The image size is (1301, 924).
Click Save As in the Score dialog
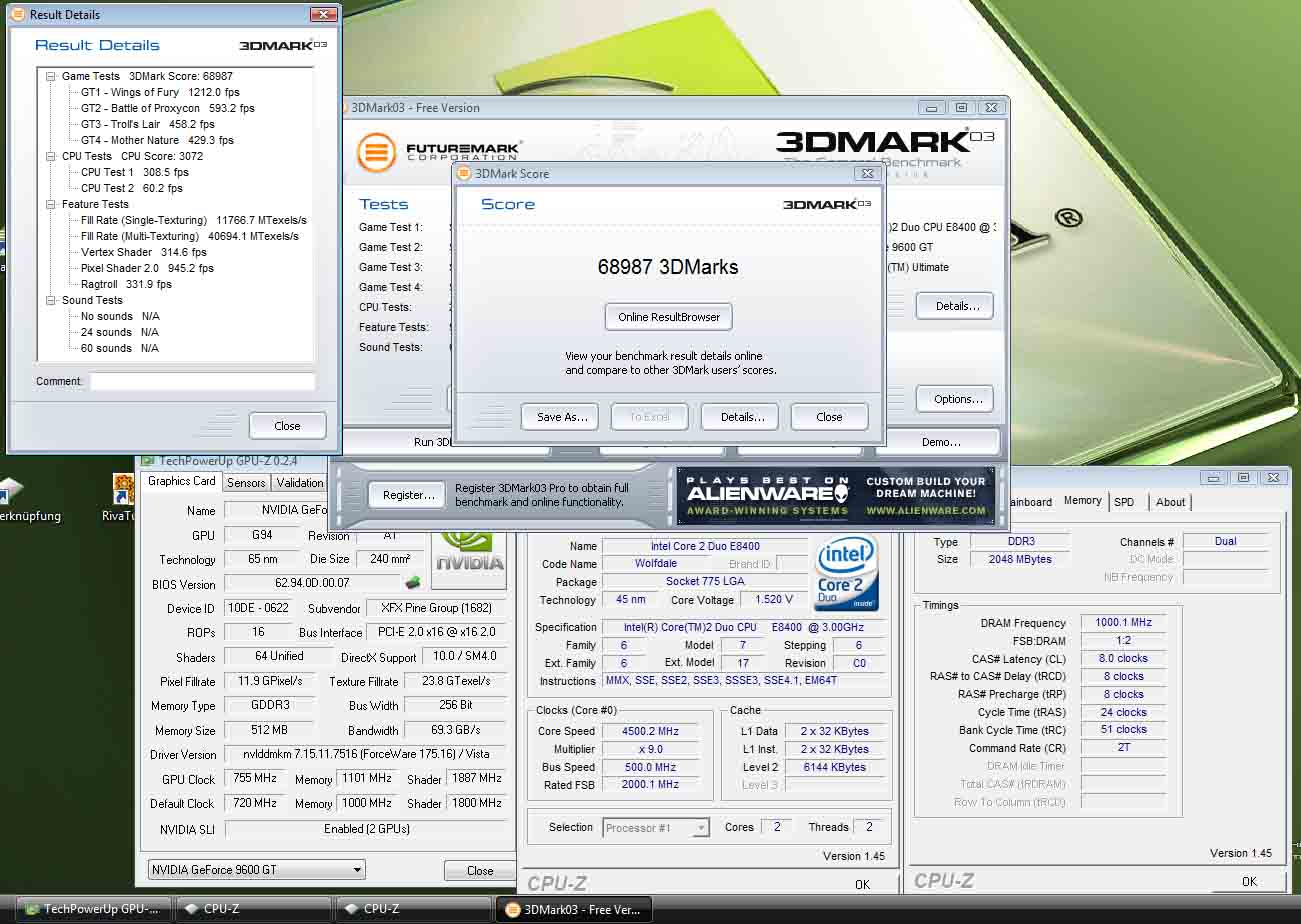pyautogui.click(x=560, y=417)
